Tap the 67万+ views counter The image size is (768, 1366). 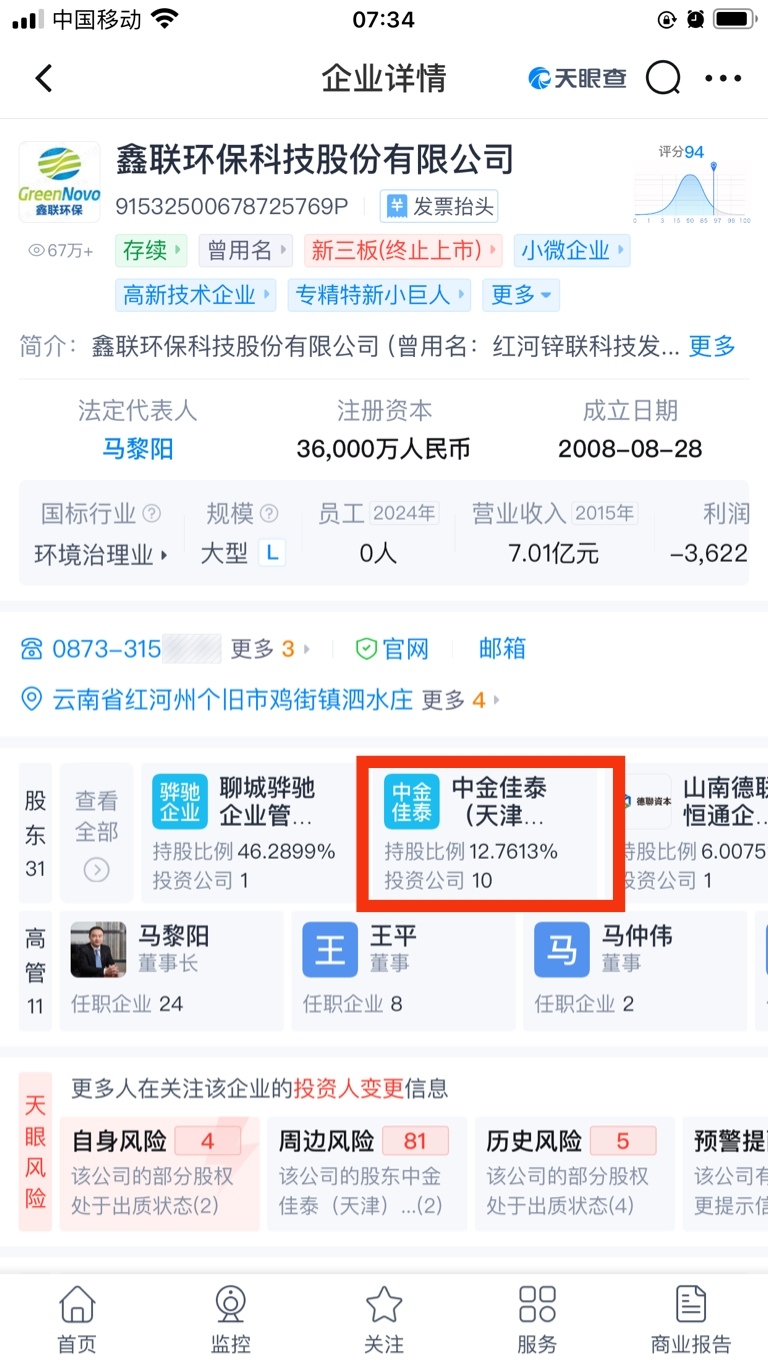[x=61, y=251]
